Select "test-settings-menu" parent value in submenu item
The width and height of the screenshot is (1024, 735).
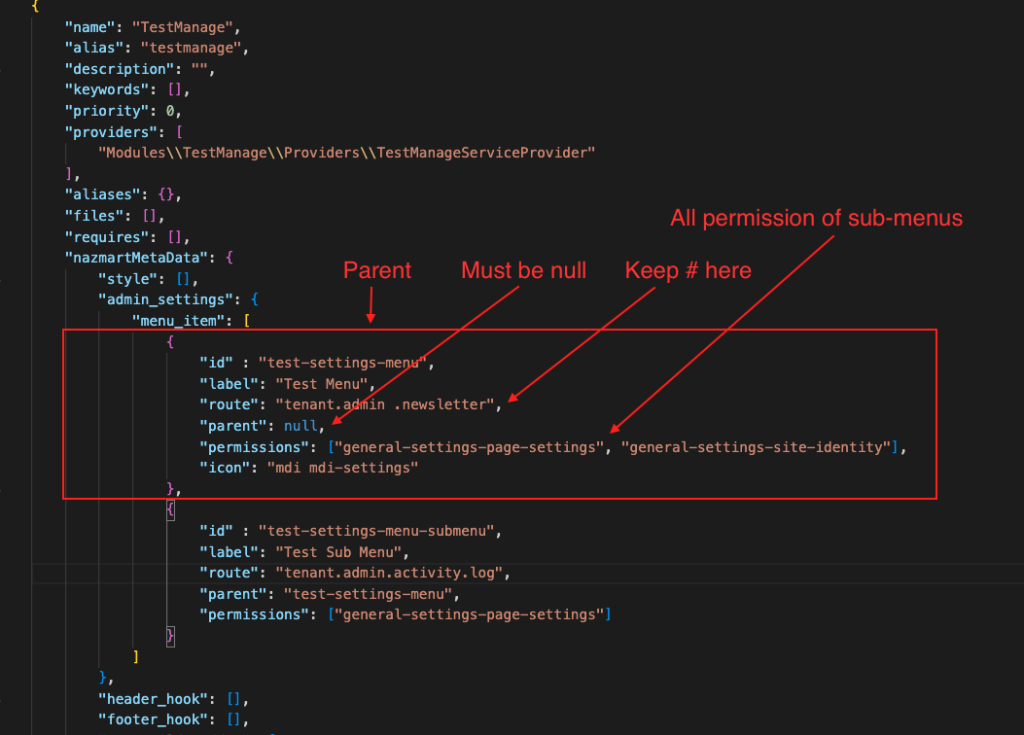click(368, 594)
